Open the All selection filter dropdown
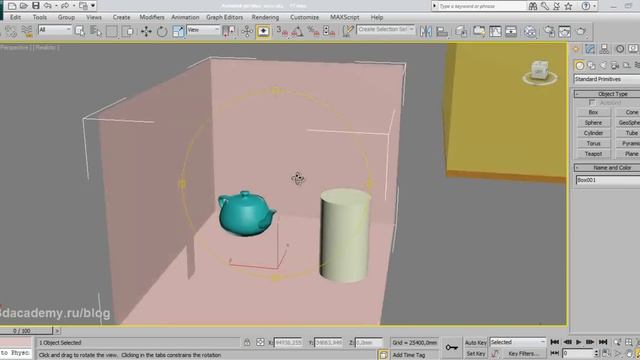 point(55,30)
